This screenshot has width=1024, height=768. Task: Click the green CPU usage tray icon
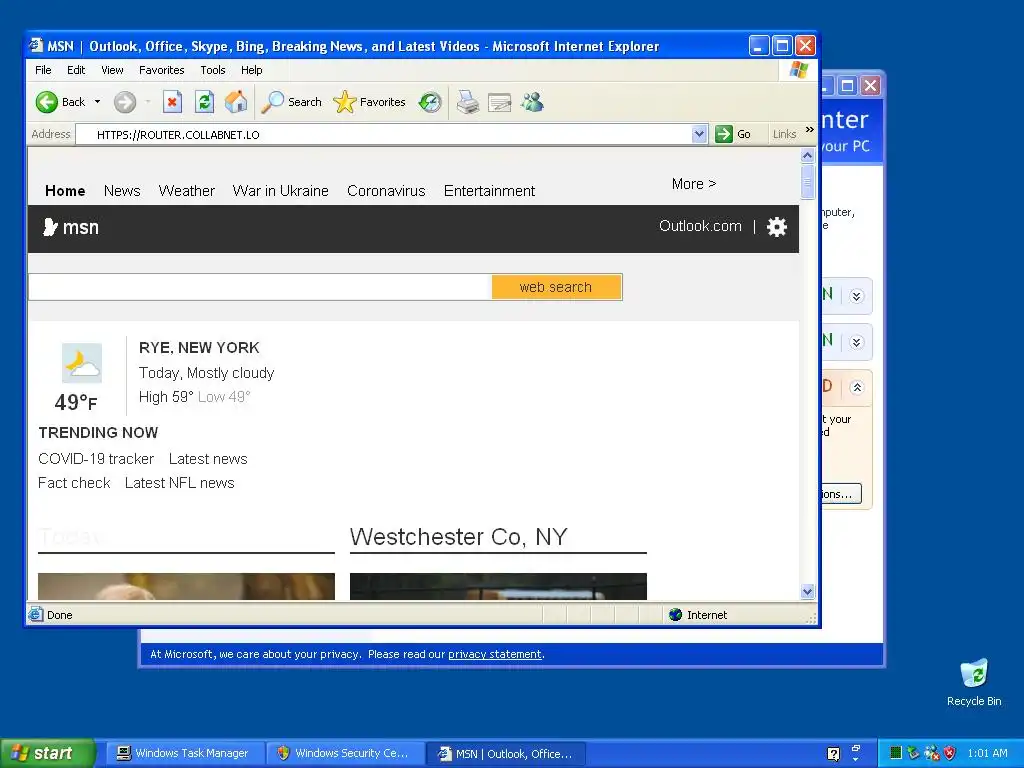(896, 753)
